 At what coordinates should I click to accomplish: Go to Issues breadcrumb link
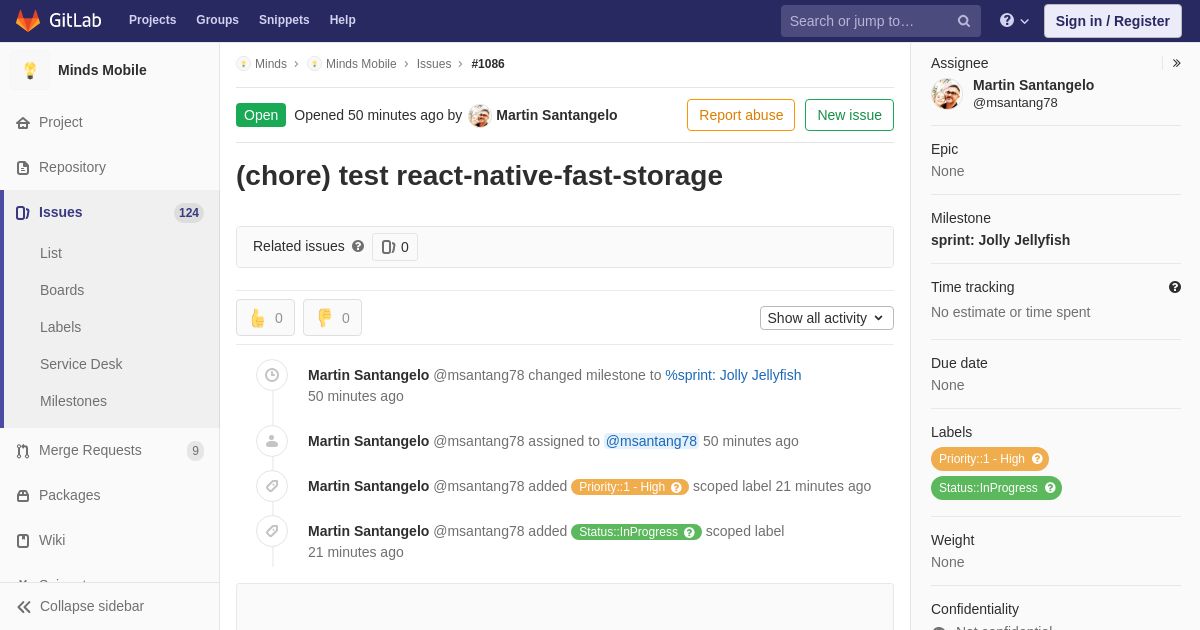pos(434,64)
